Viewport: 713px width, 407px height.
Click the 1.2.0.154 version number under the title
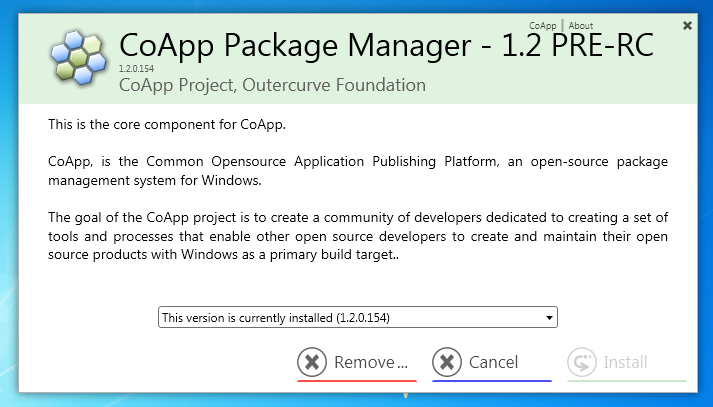(136, 69)
